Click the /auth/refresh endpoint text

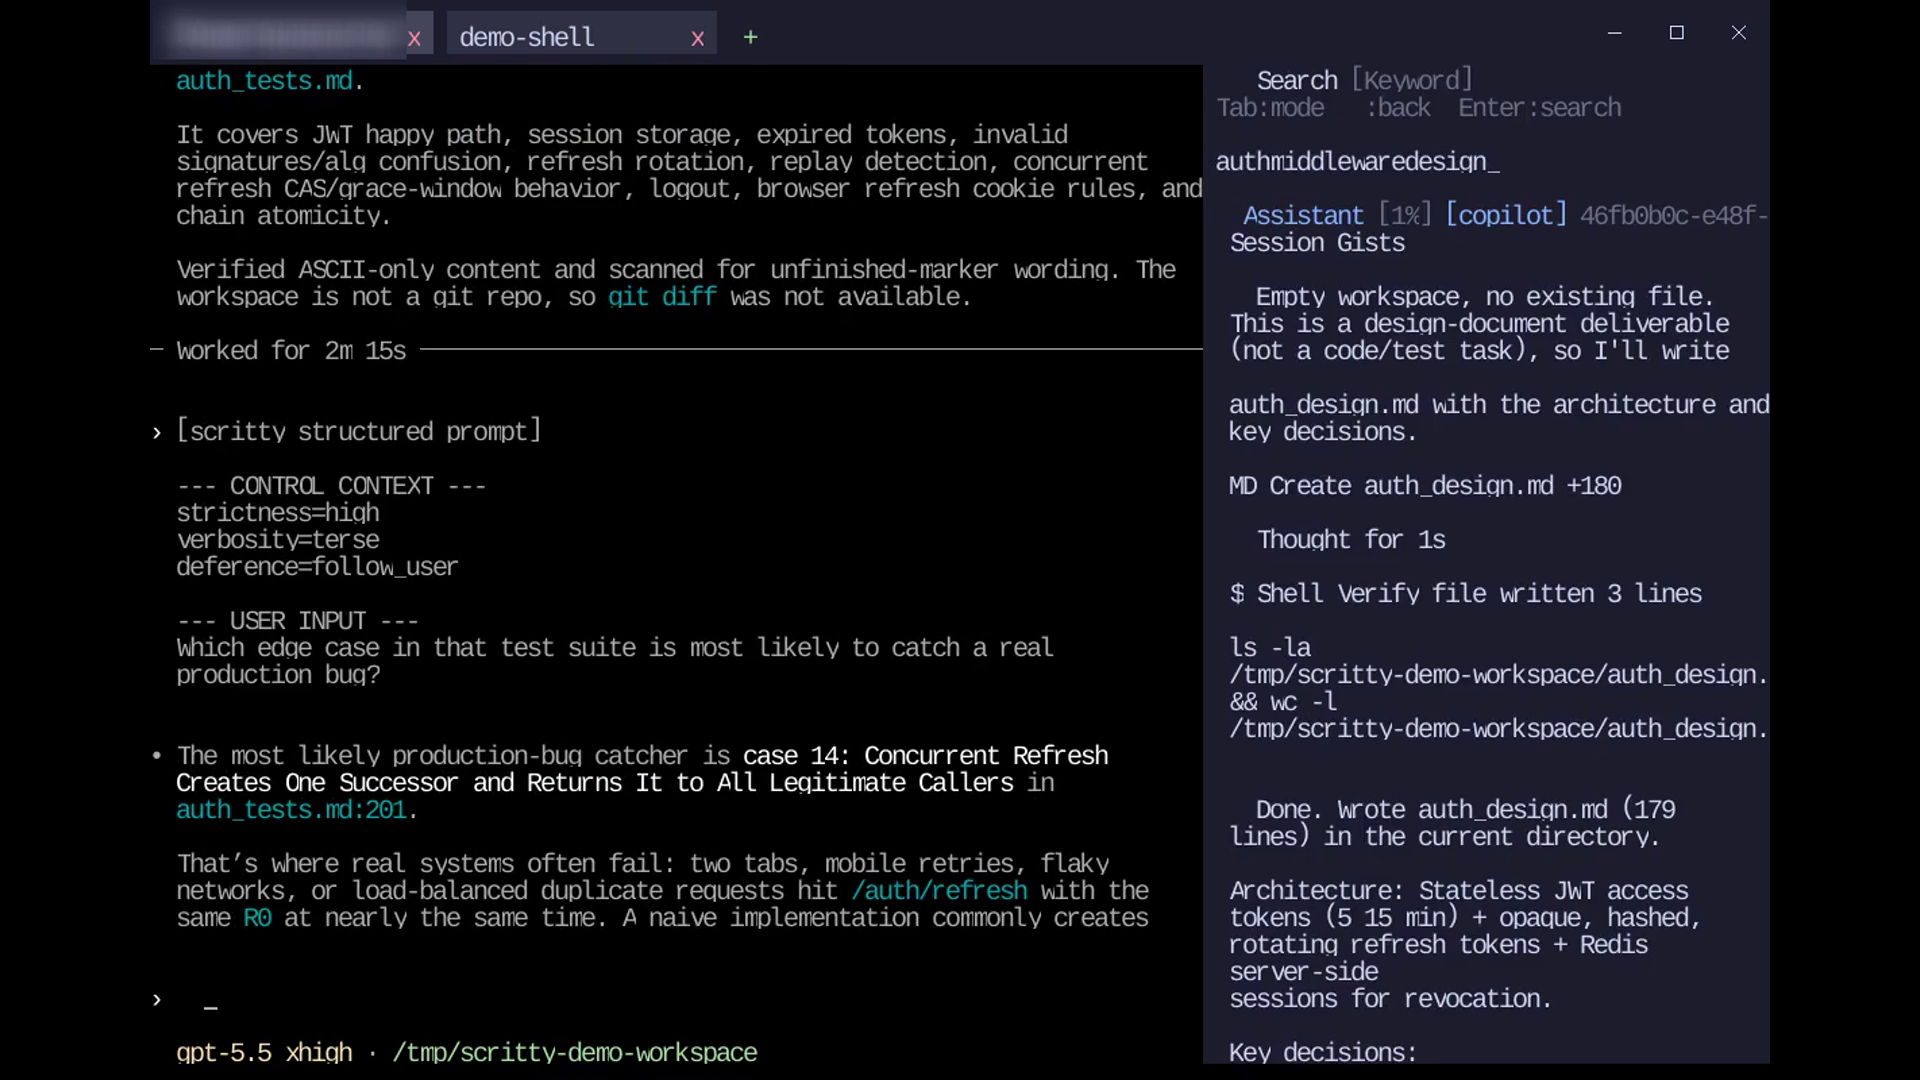tap(939, 890)
